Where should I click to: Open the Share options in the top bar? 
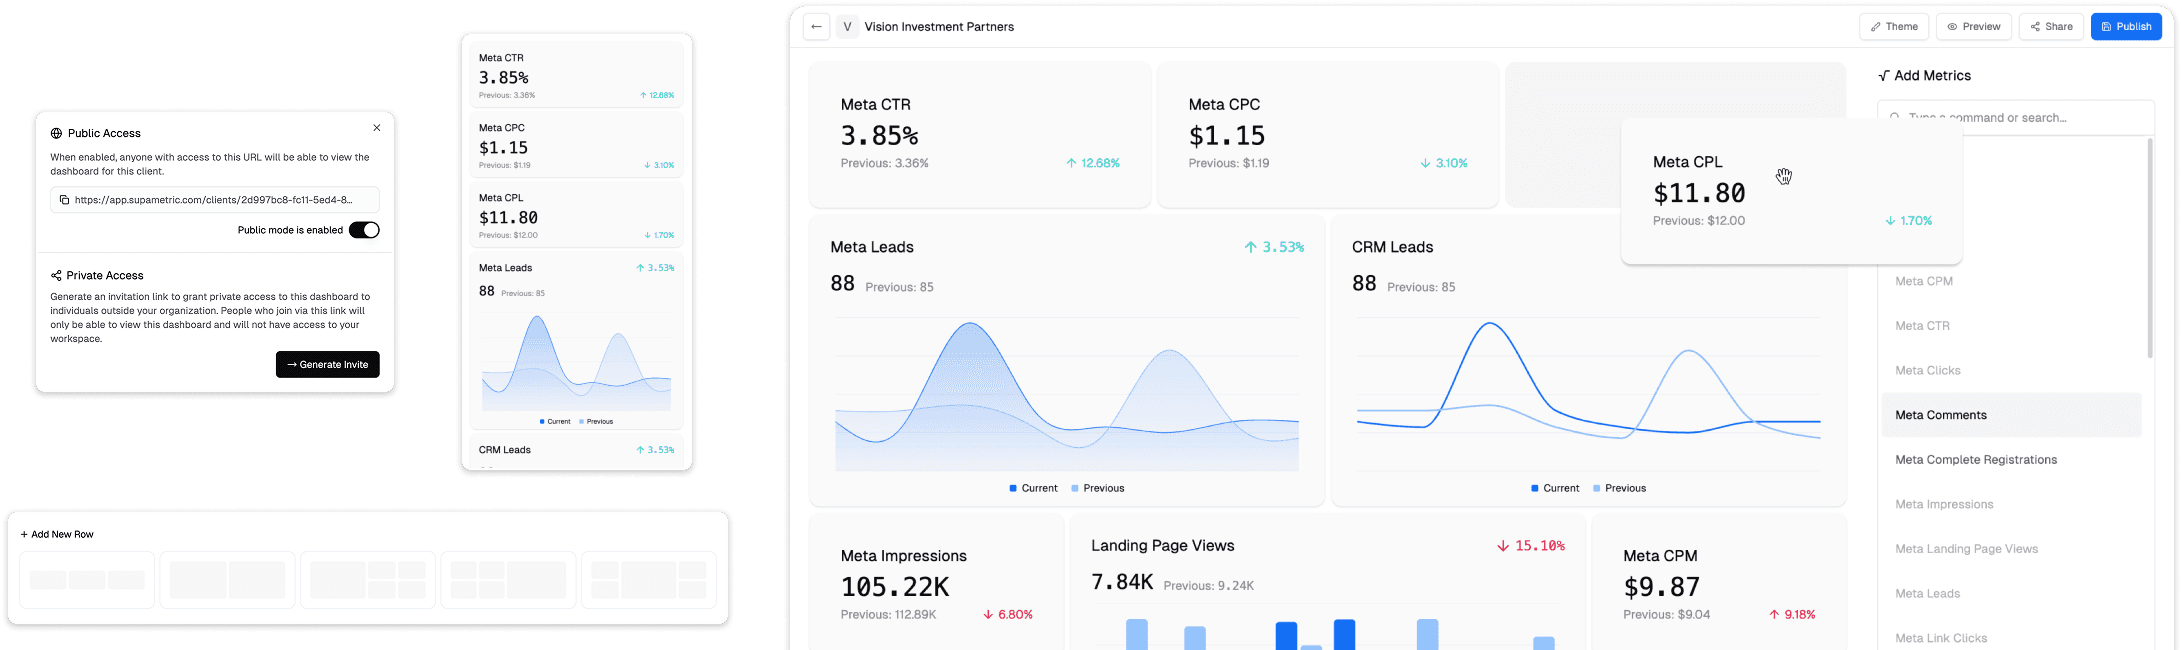(2051, 27)
